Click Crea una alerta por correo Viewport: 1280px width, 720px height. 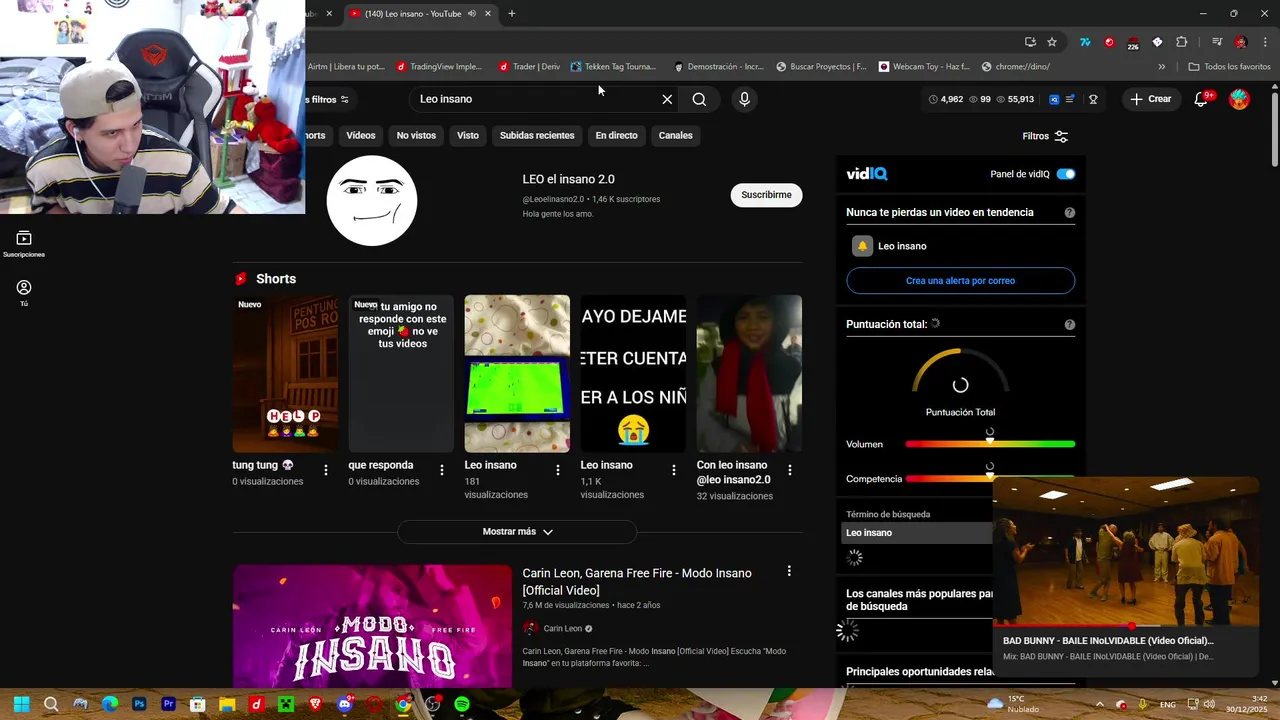coord(960,281)
